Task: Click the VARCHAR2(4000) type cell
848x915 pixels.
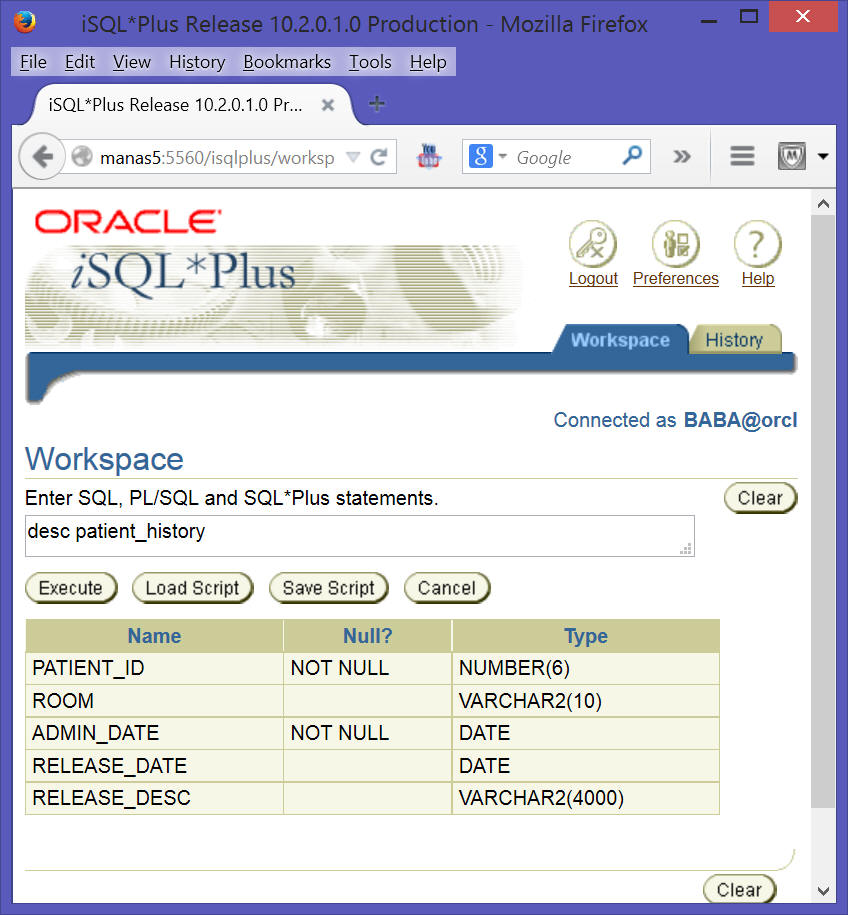Action: [x=586, y=798]
